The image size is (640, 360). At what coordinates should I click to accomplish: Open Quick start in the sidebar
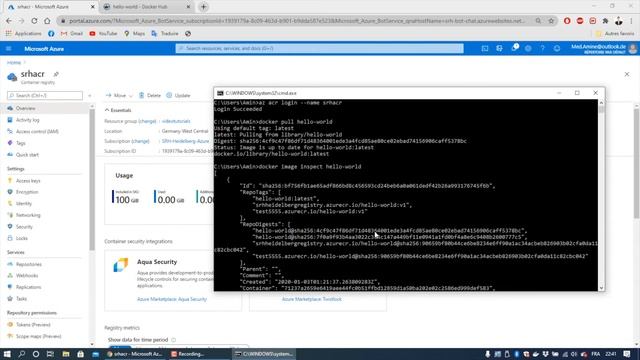27,155
